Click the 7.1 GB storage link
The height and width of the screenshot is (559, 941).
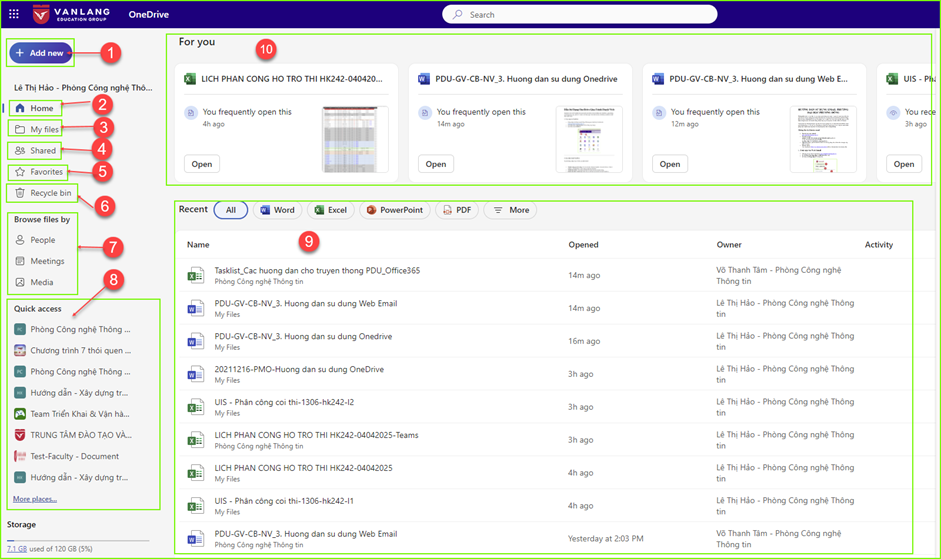[x=17, y=549]
